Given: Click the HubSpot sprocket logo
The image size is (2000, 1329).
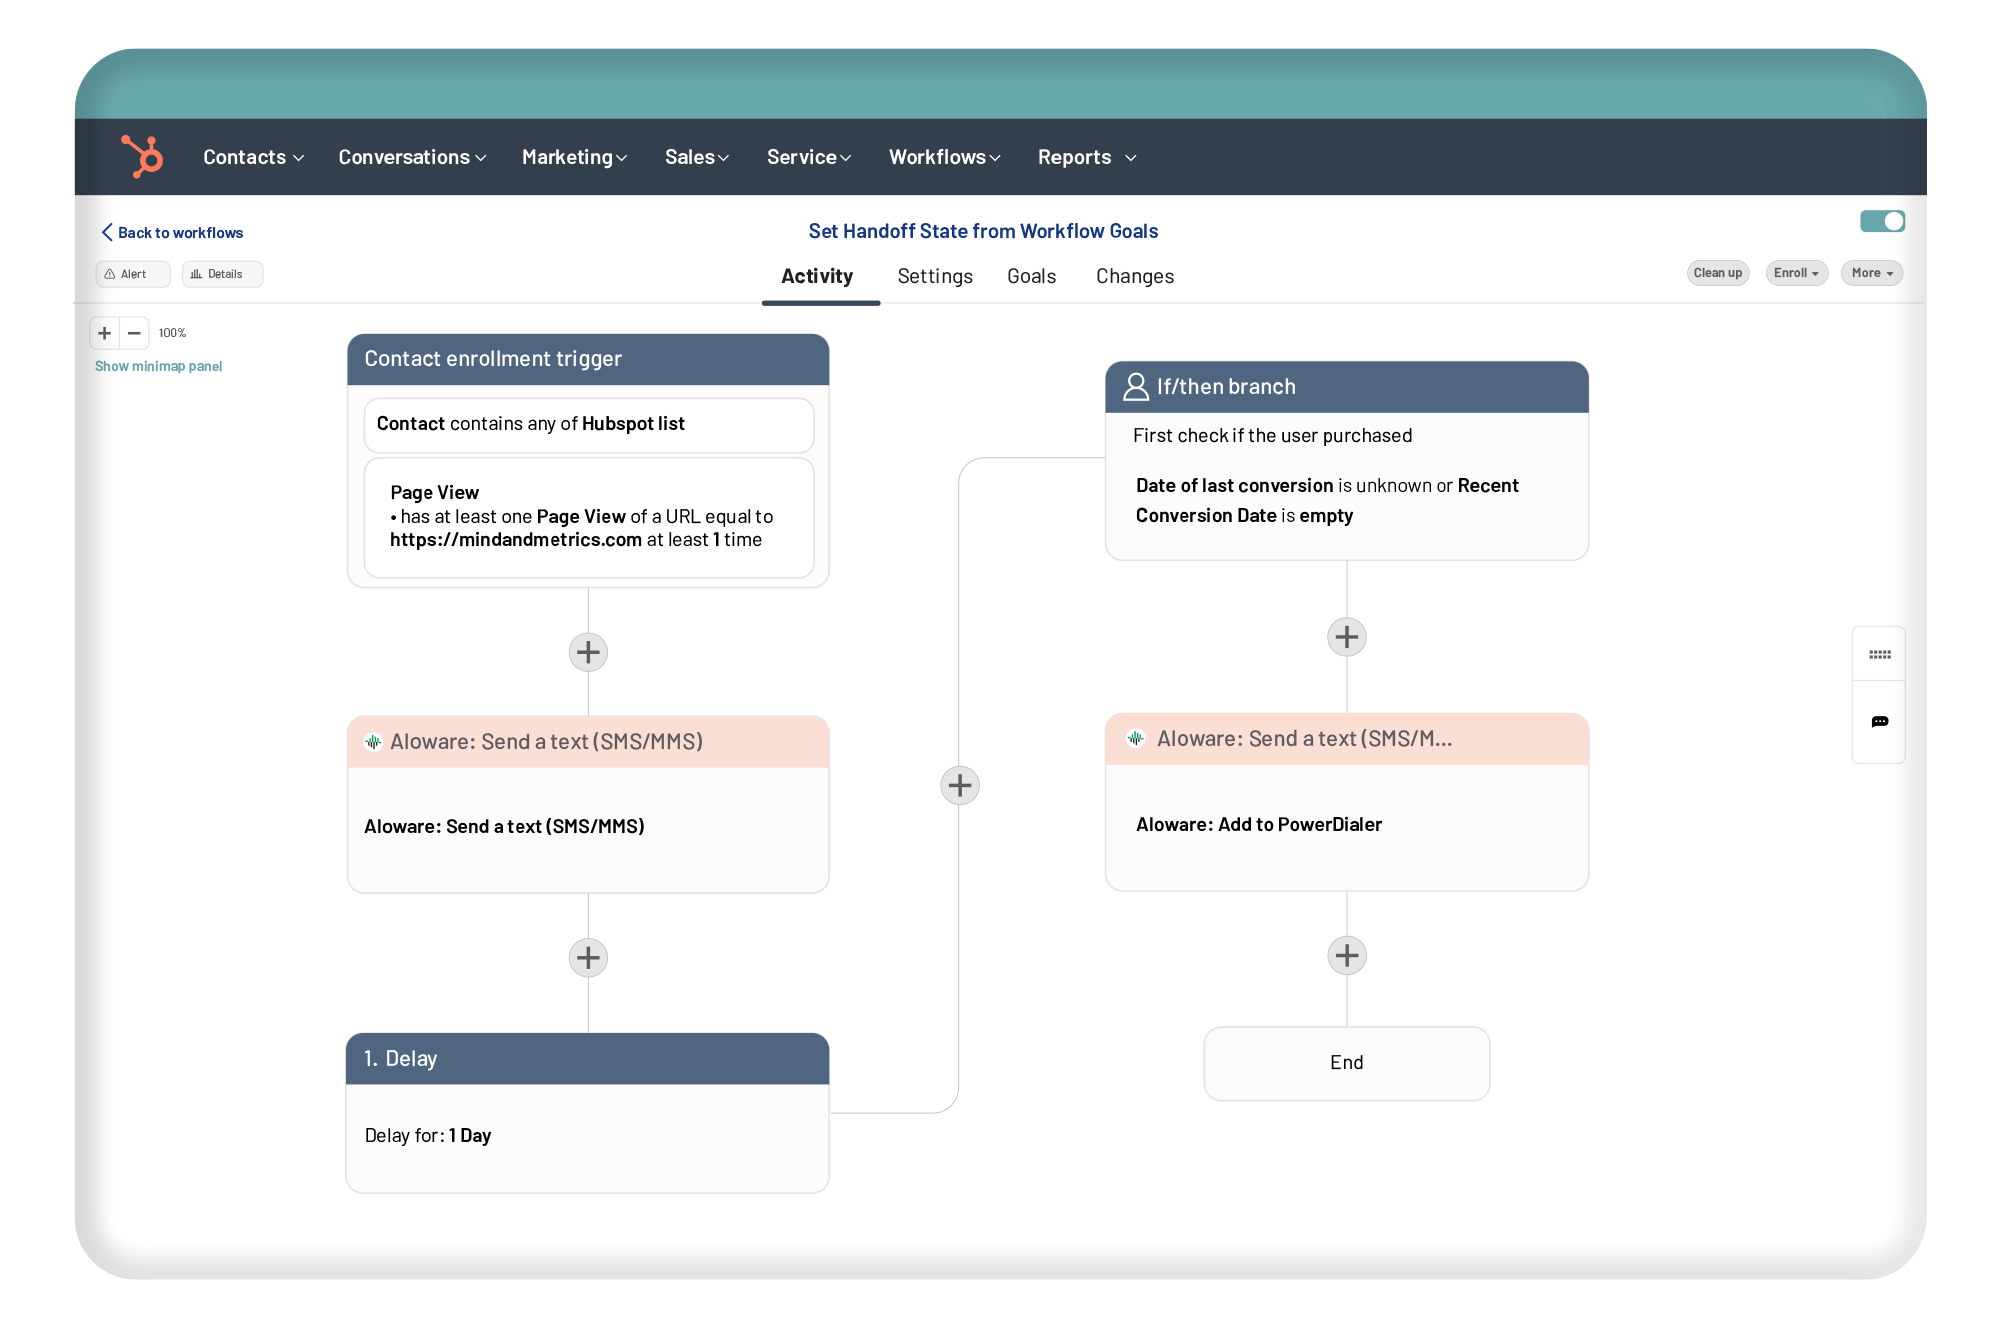Looking at the screenshot, I should point(143,156).
